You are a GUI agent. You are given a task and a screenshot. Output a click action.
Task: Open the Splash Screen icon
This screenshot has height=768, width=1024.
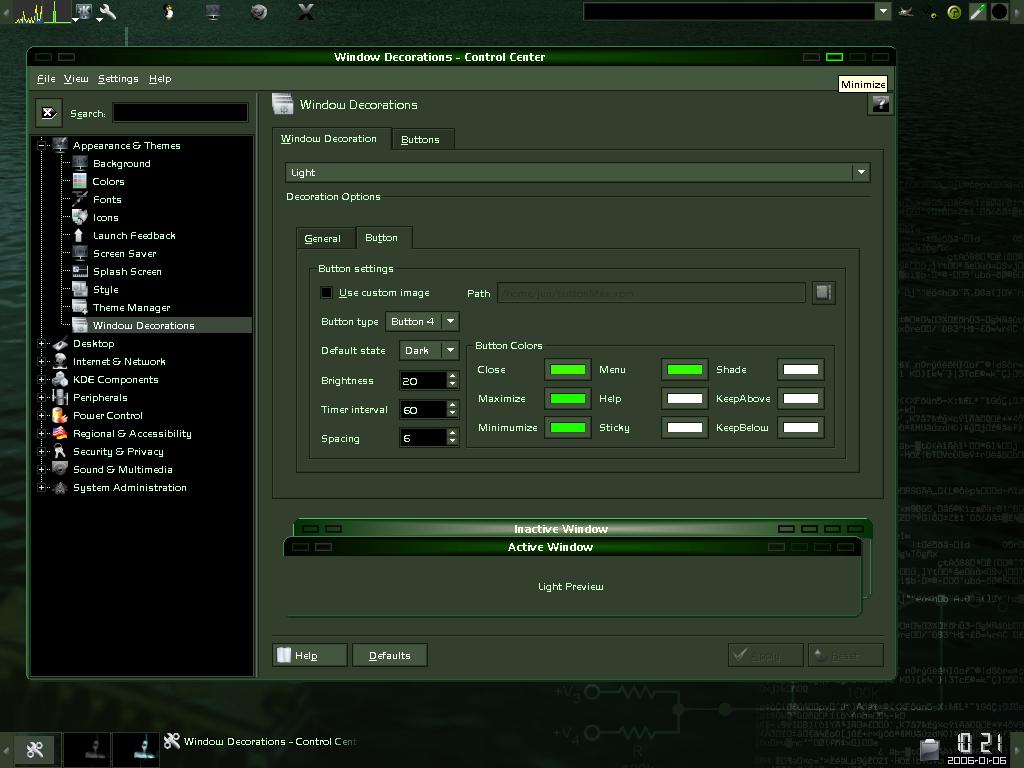(x=80, y=271)
